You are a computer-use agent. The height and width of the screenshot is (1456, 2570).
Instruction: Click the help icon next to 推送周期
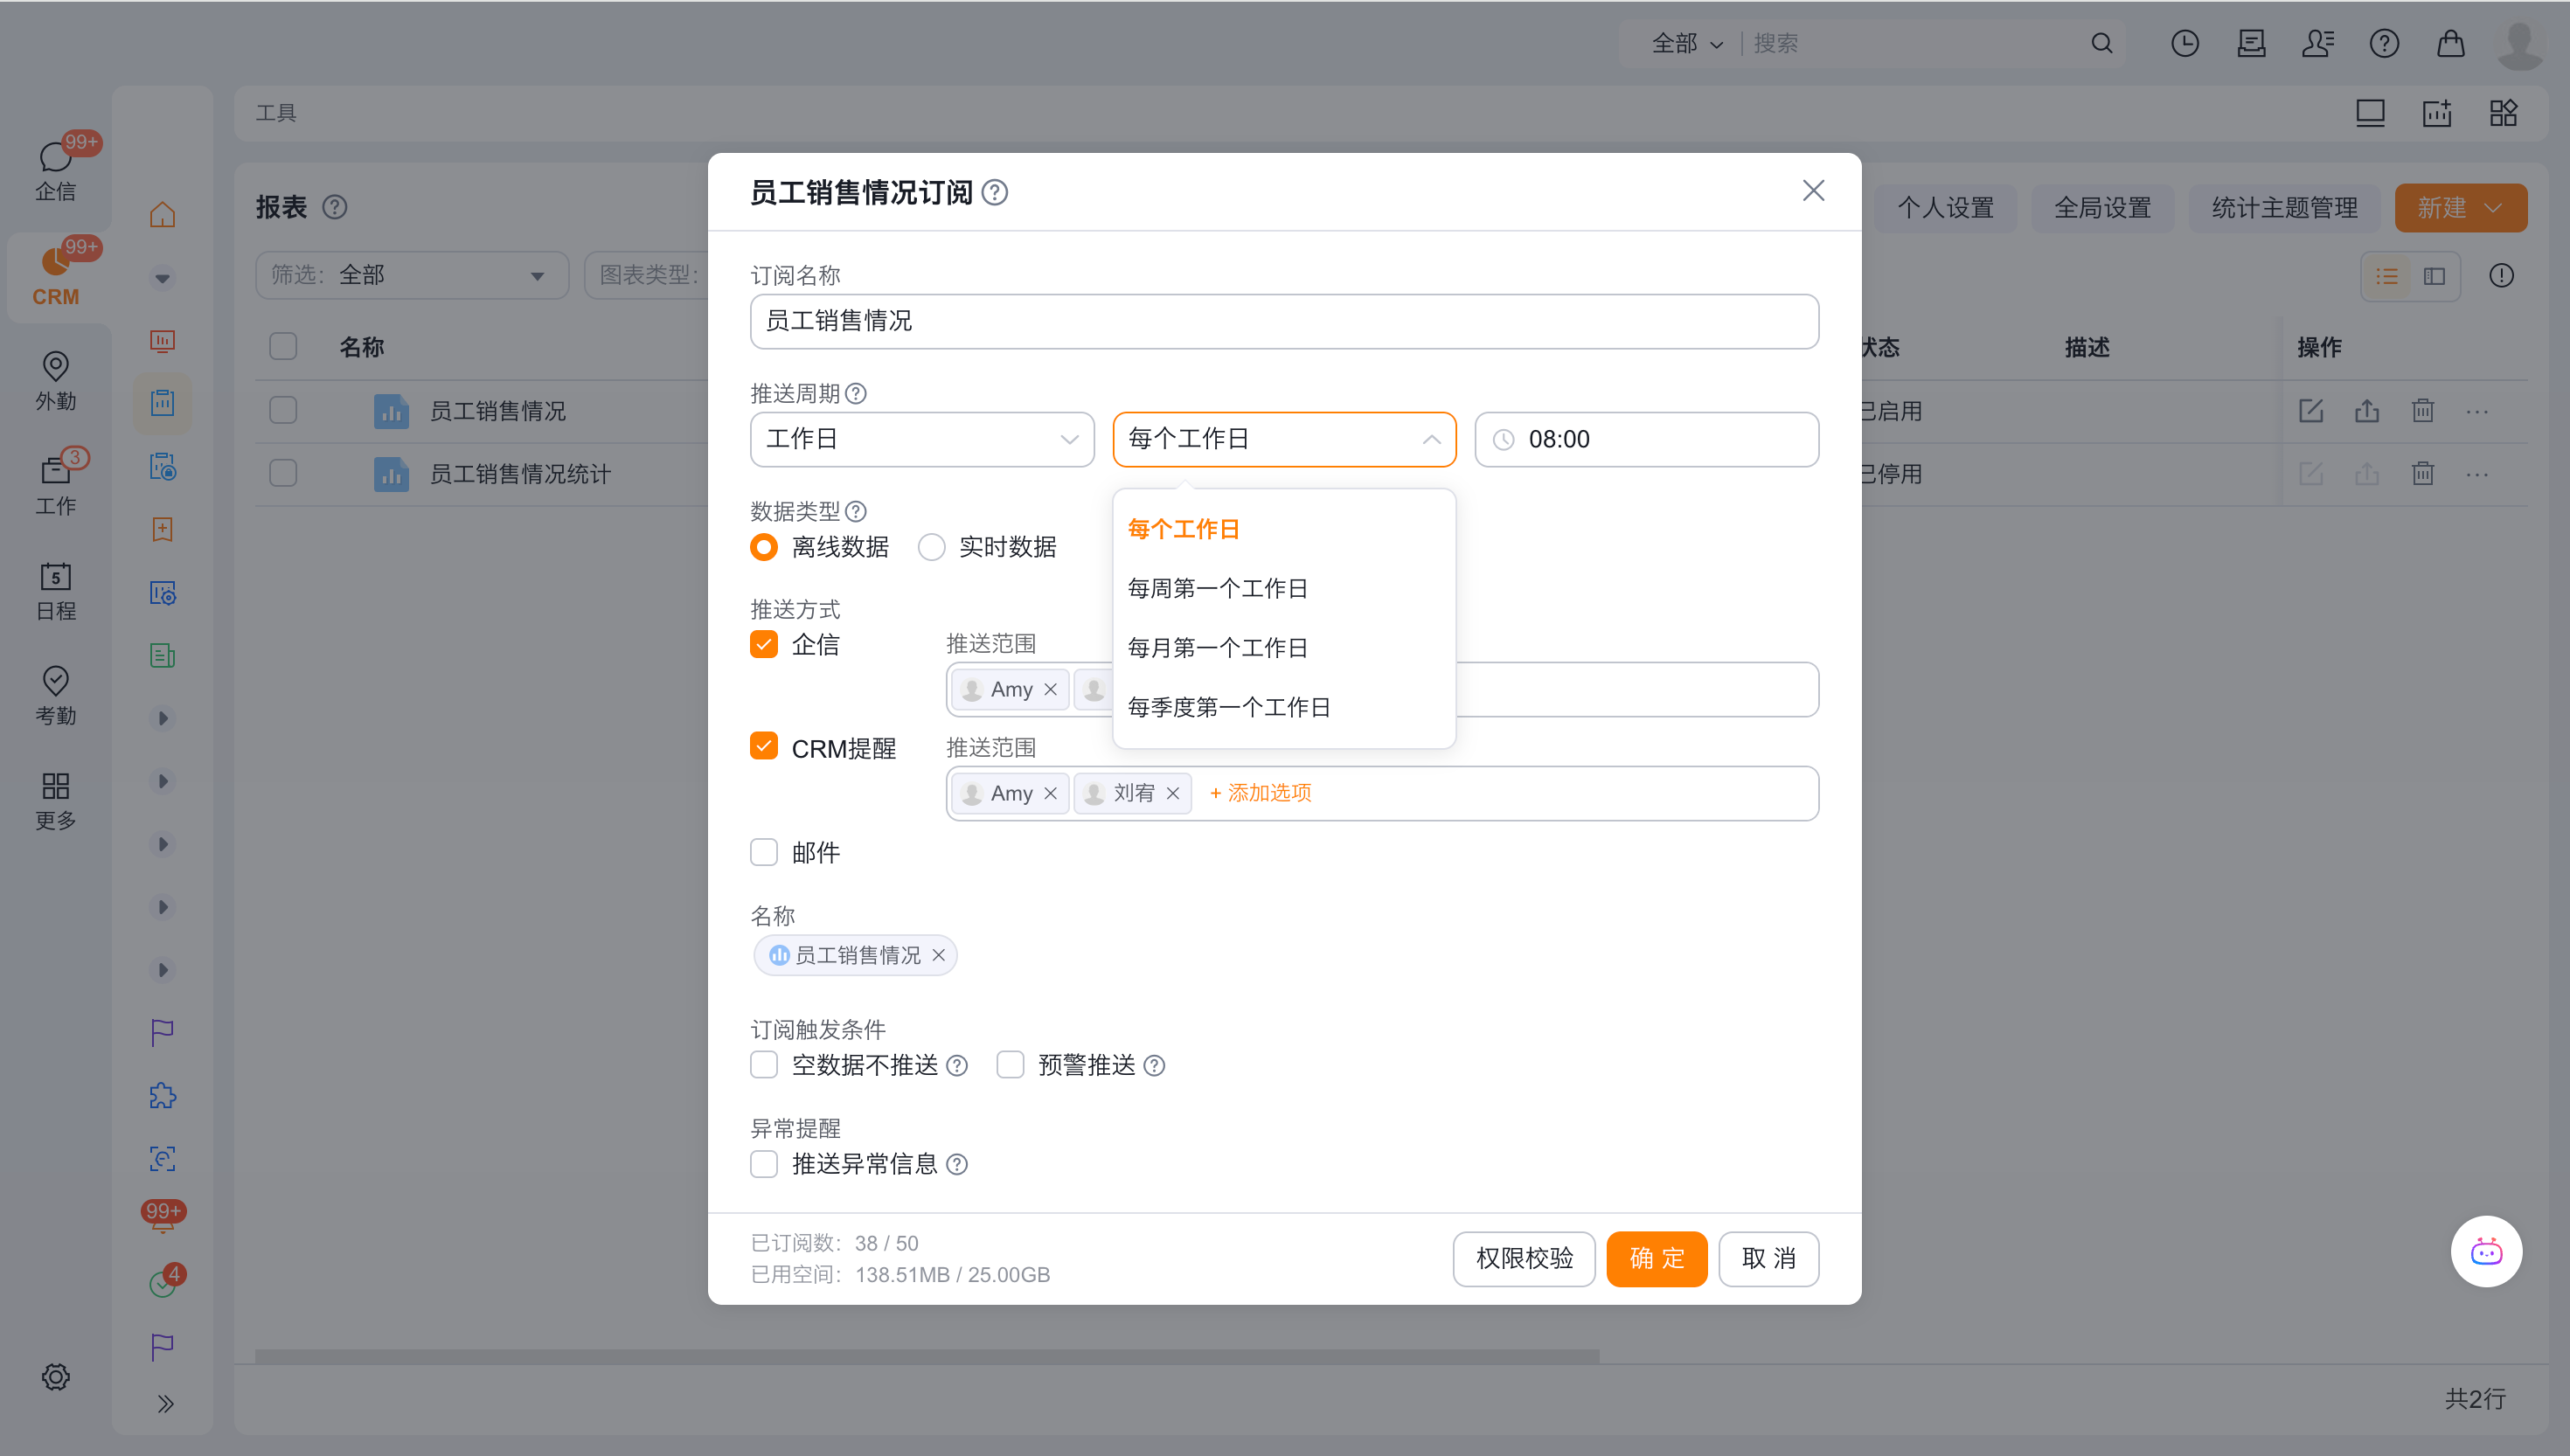[x=856, y=394]
